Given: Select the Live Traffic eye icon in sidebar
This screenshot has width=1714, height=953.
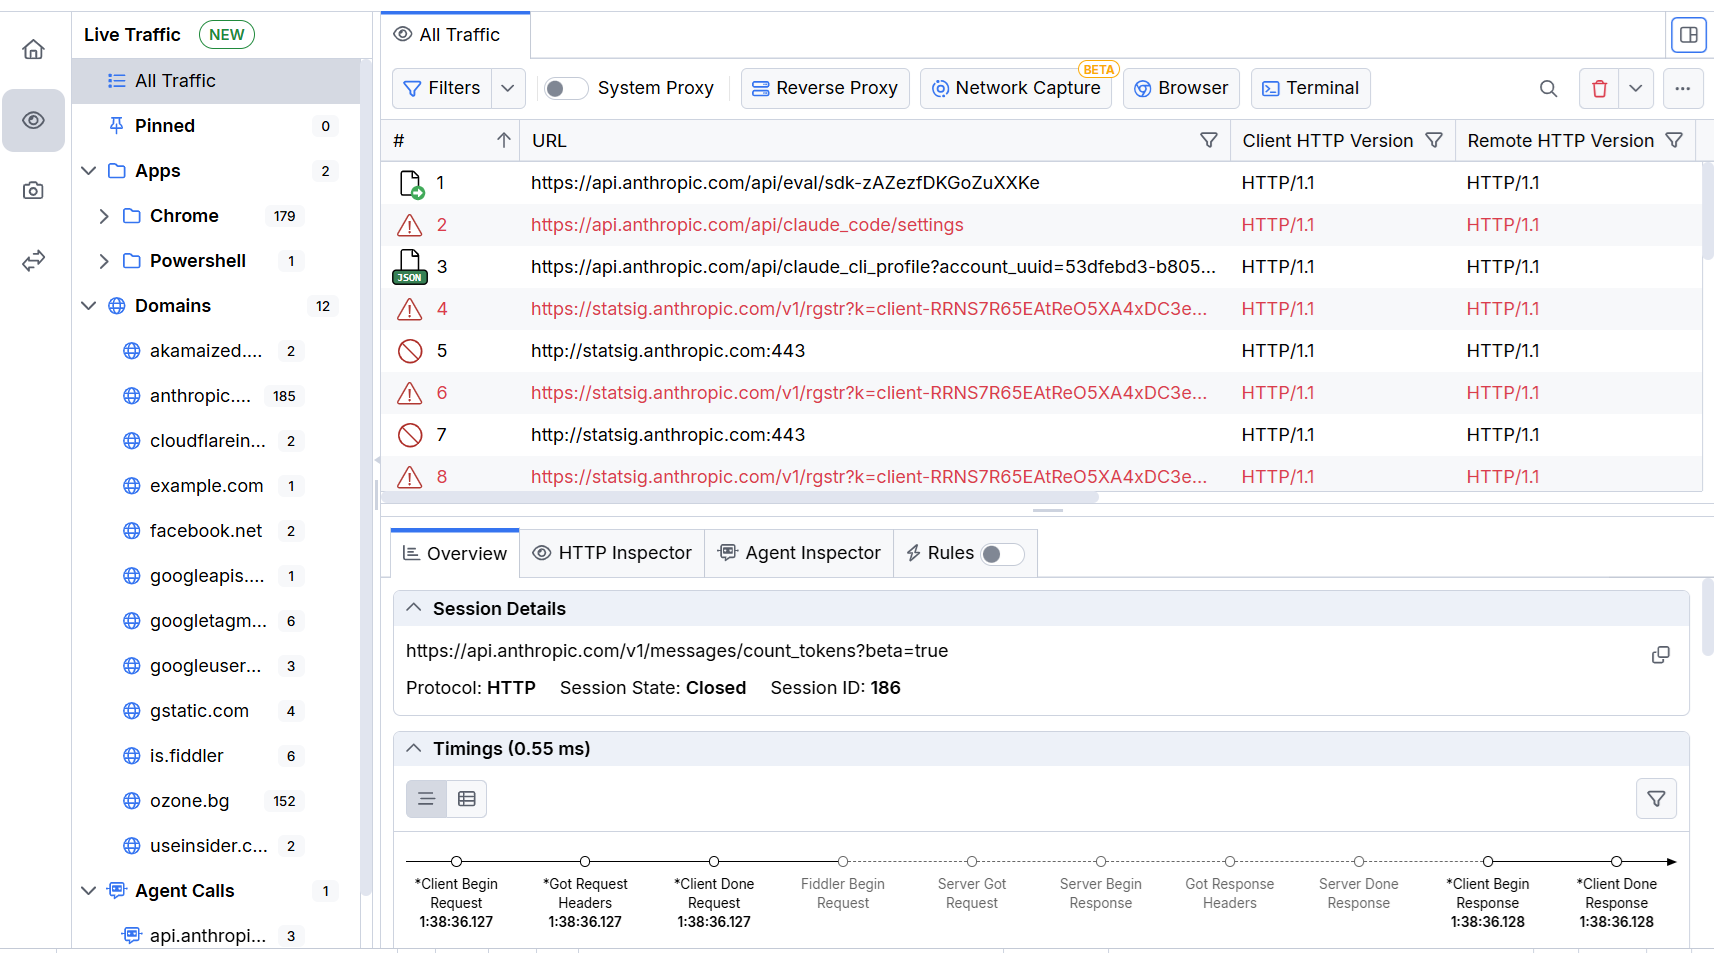Looking at the screenshot, I should coord(33,120).
